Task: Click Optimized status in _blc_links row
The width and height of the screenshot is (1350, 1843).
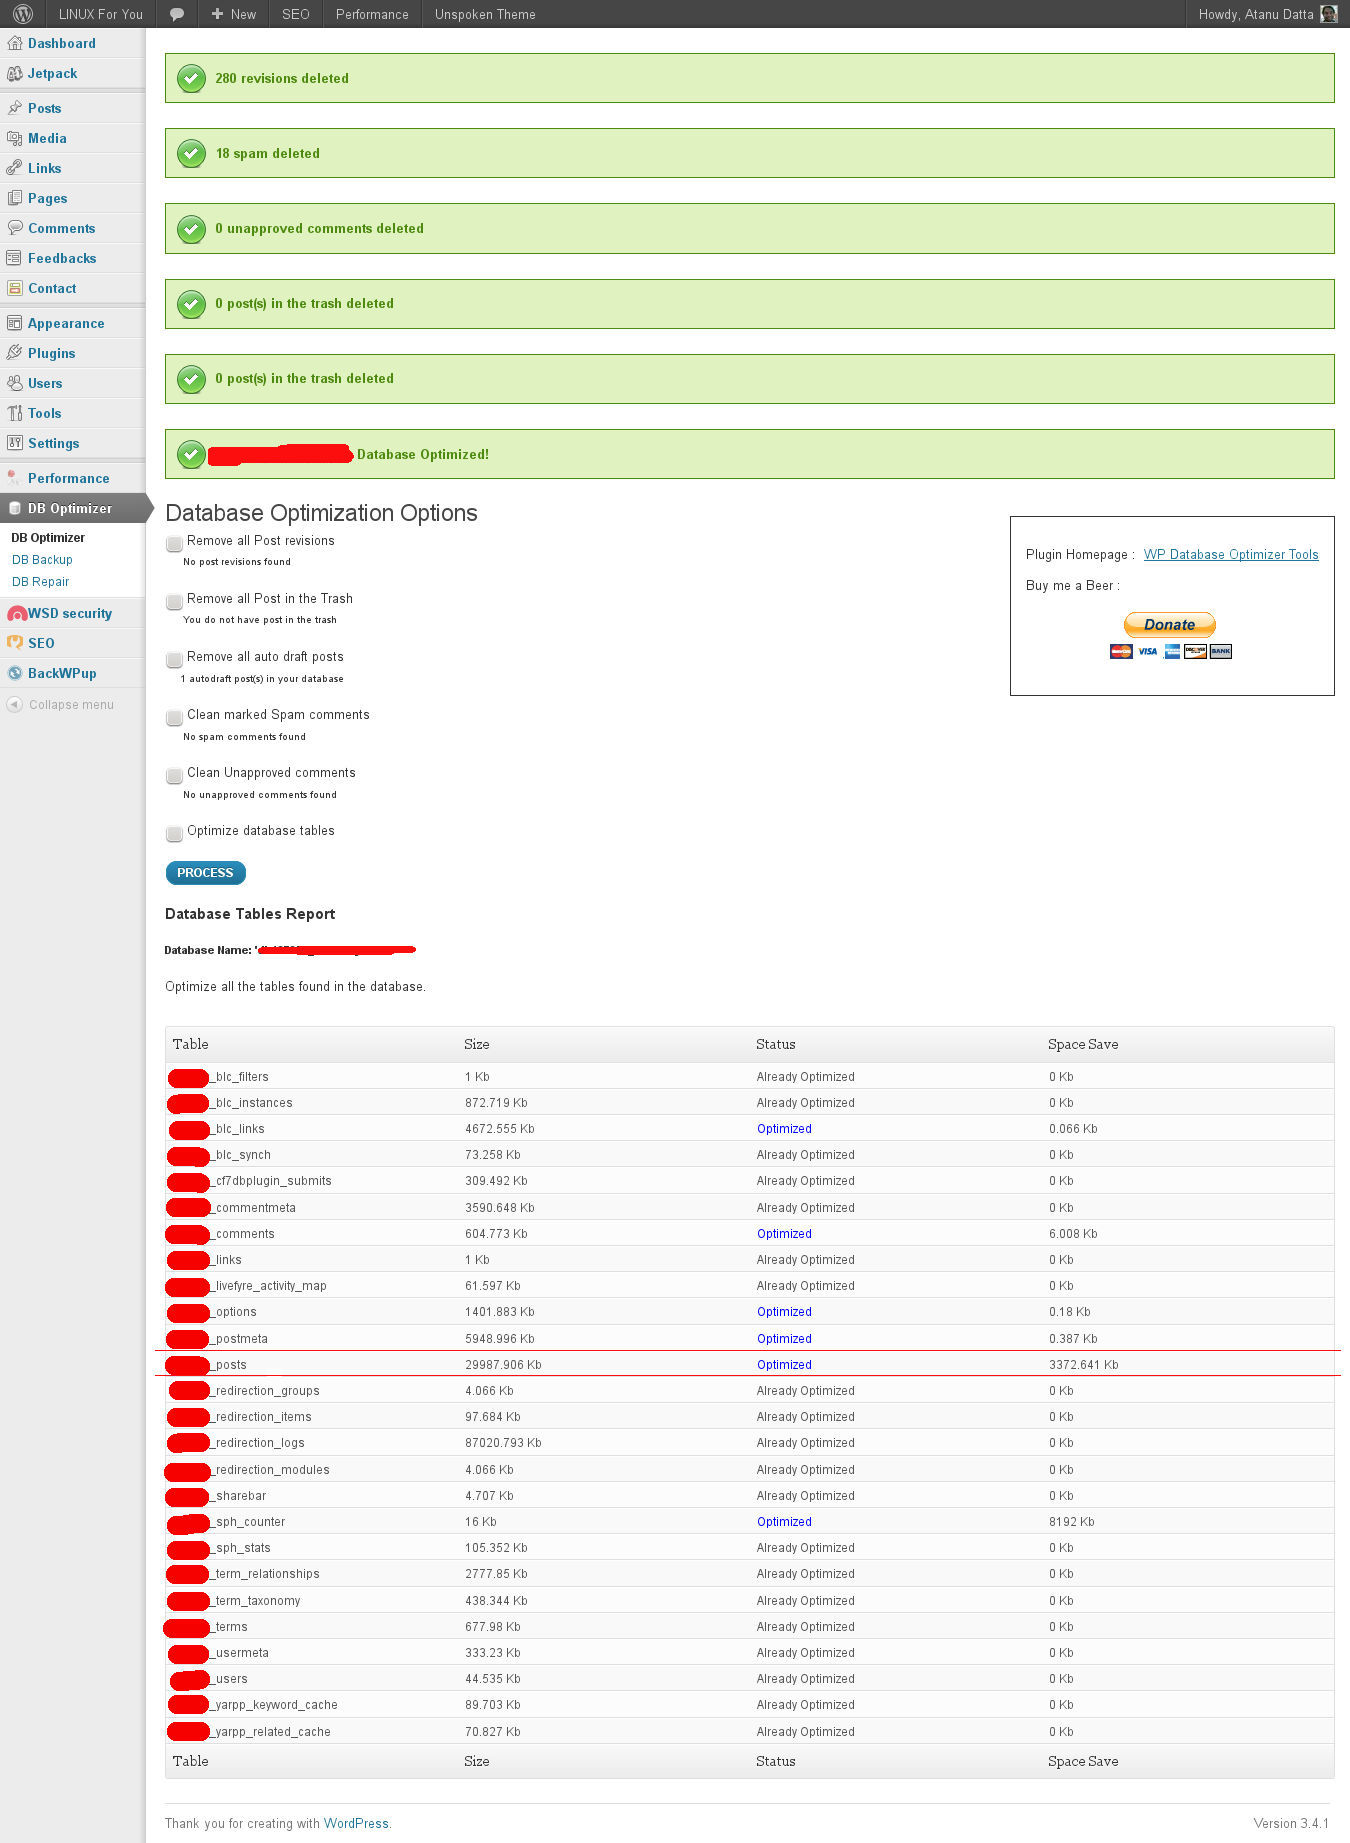Action: pos(784,1129)
